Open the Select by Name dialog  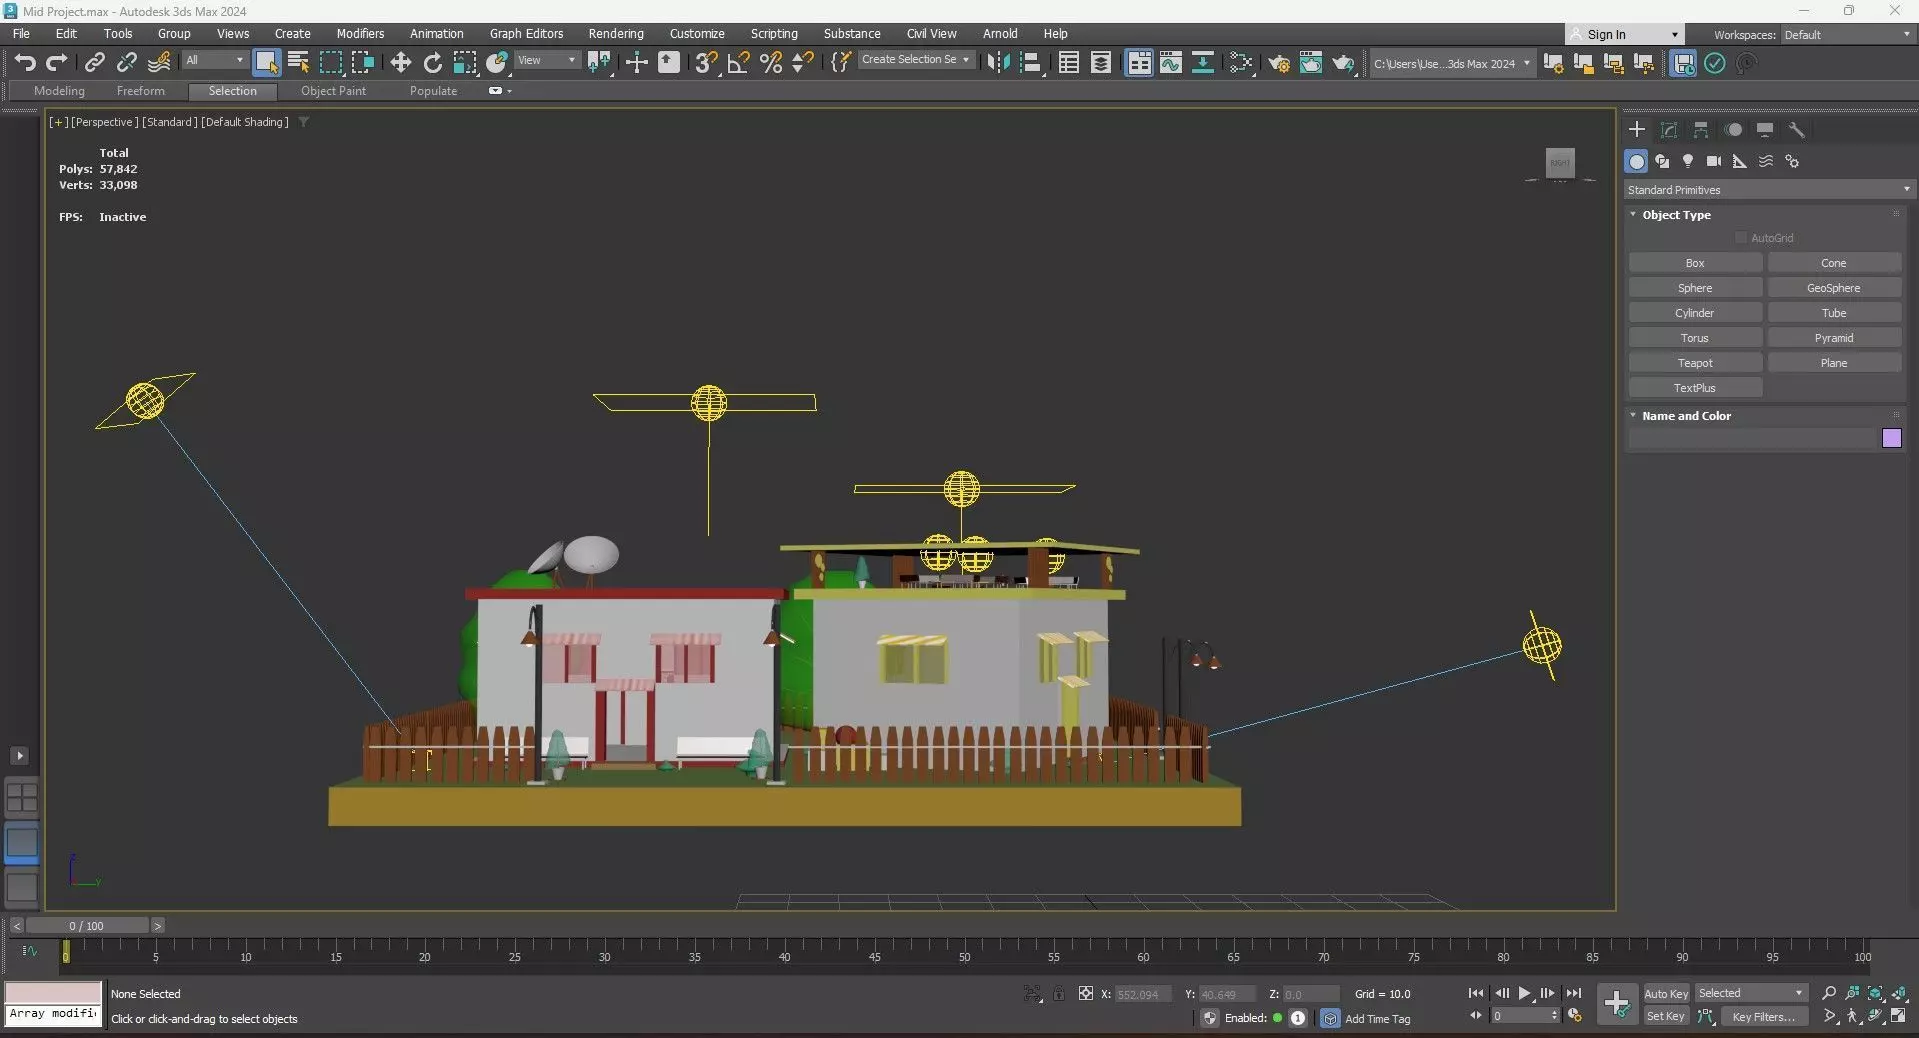[298, 63]
